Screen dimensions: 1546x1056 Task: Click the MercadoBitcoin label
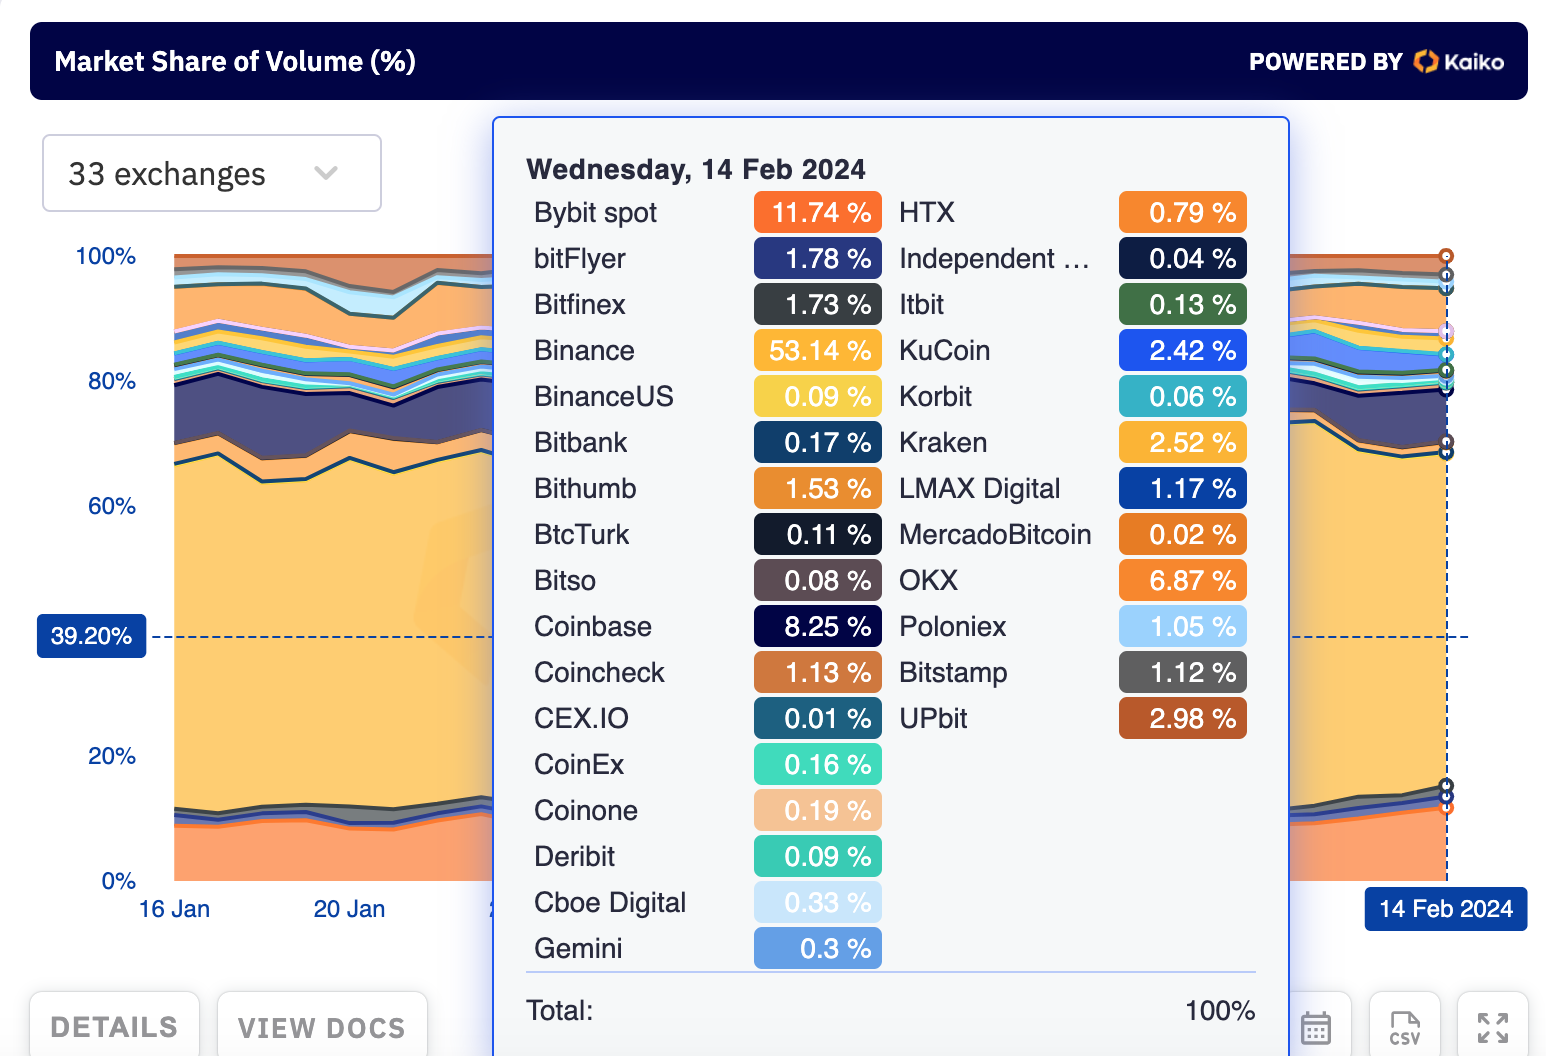tap(995, 535)
